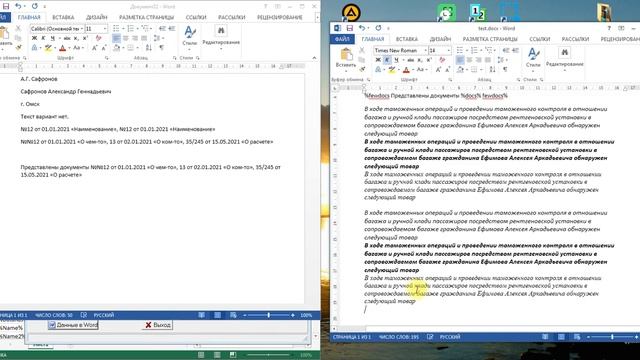Expand Редактирование menu in test.docx window

564,59
